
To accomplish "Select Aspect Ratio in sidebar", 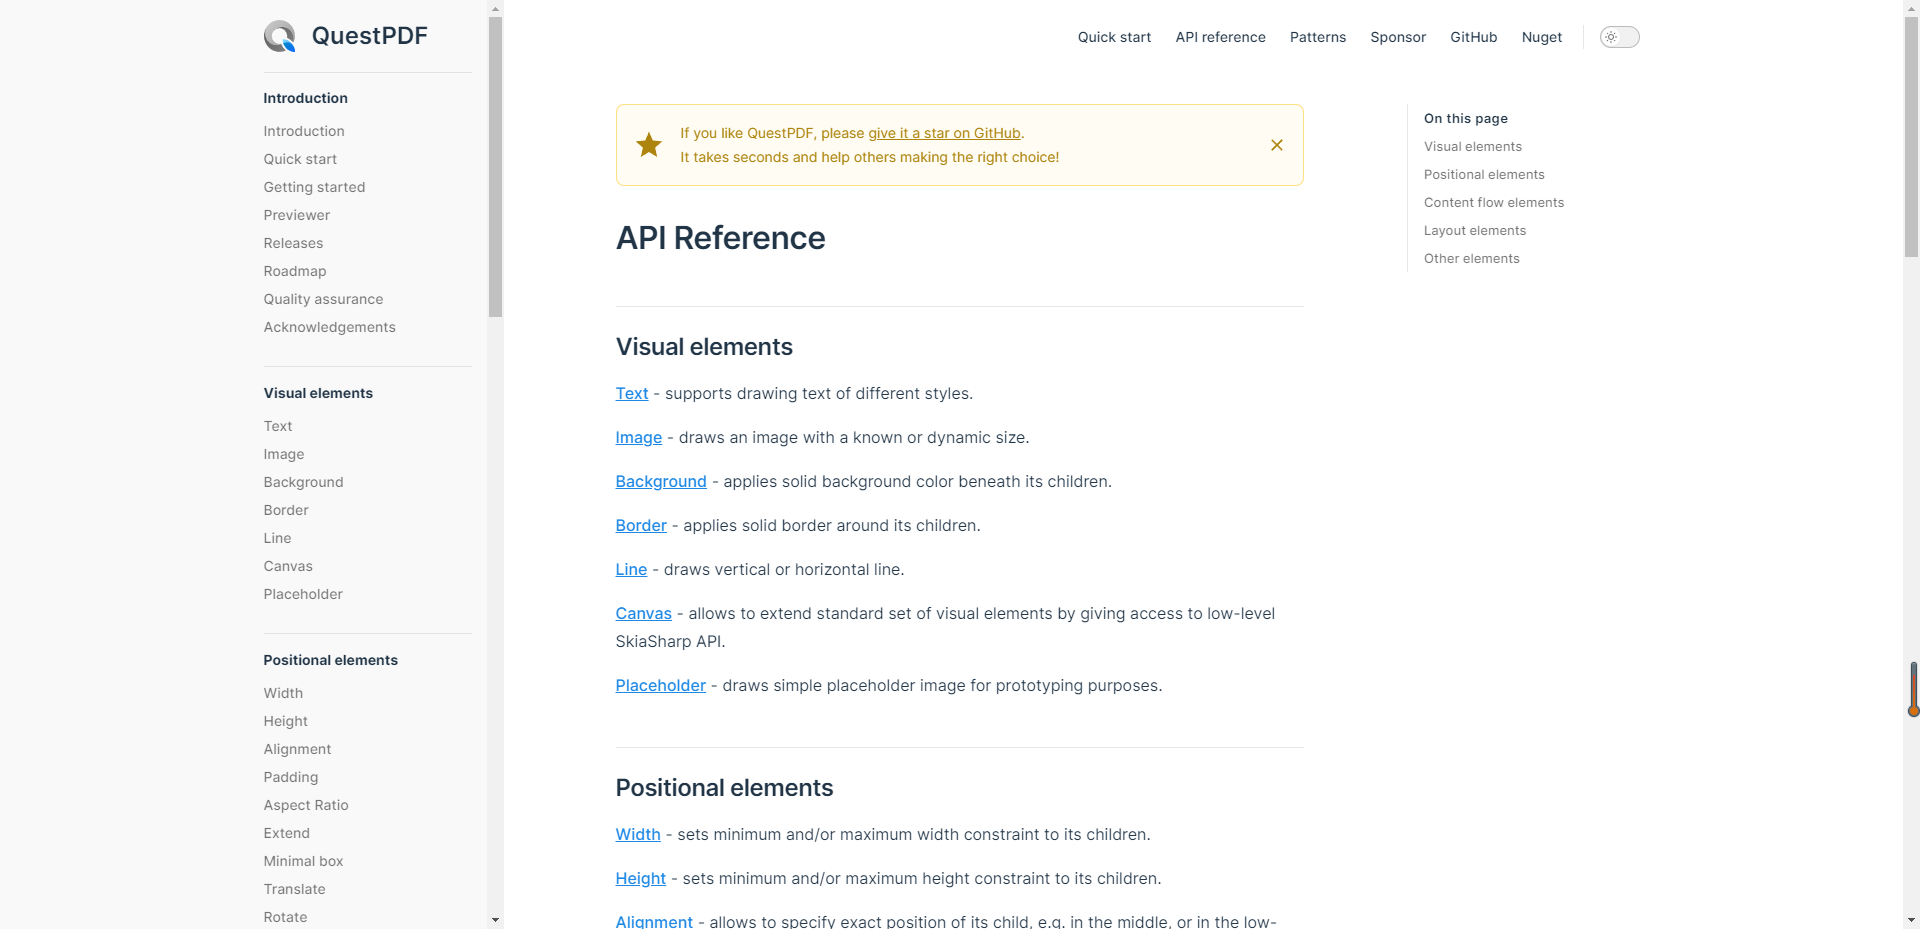I will click(x=306, y=805).
